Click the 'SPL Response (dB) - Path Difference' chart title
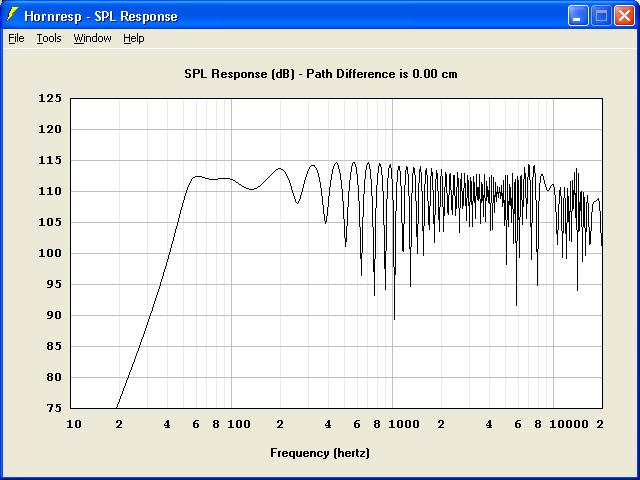The image size is (640, 480). pyautogui.click(x=321, y=74)
